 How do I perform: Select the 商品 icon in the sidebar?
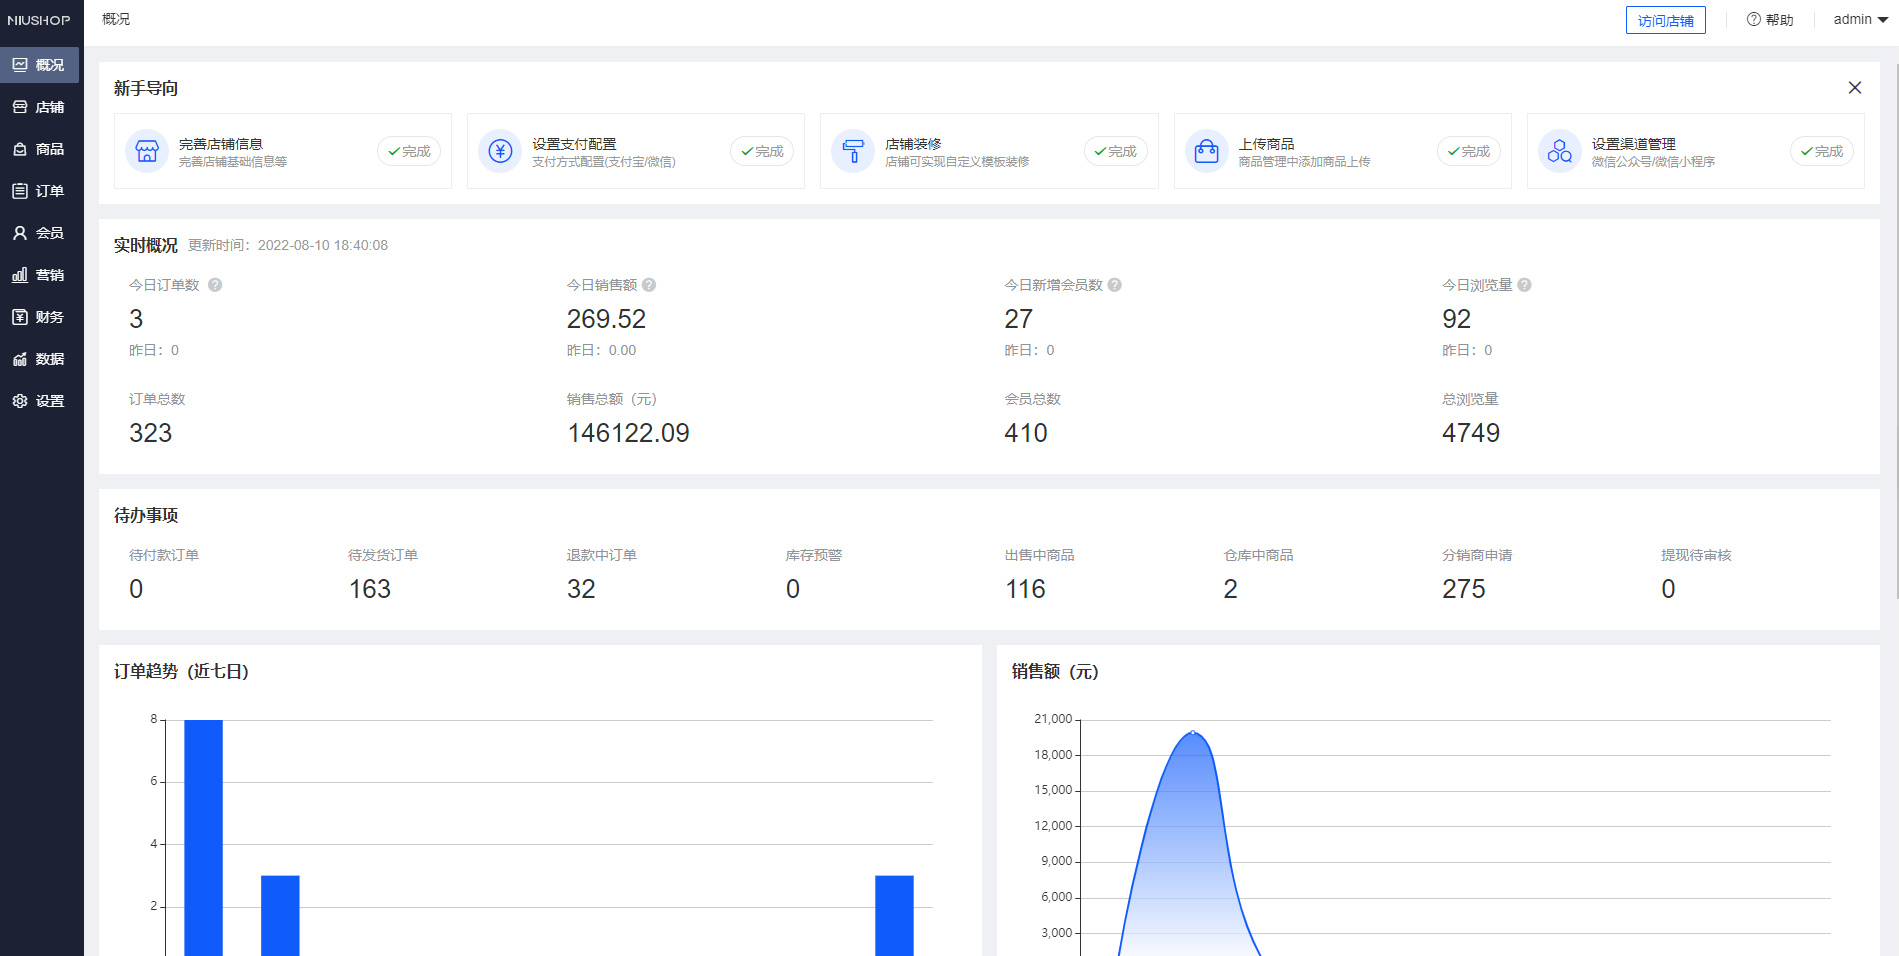(40, 149)
